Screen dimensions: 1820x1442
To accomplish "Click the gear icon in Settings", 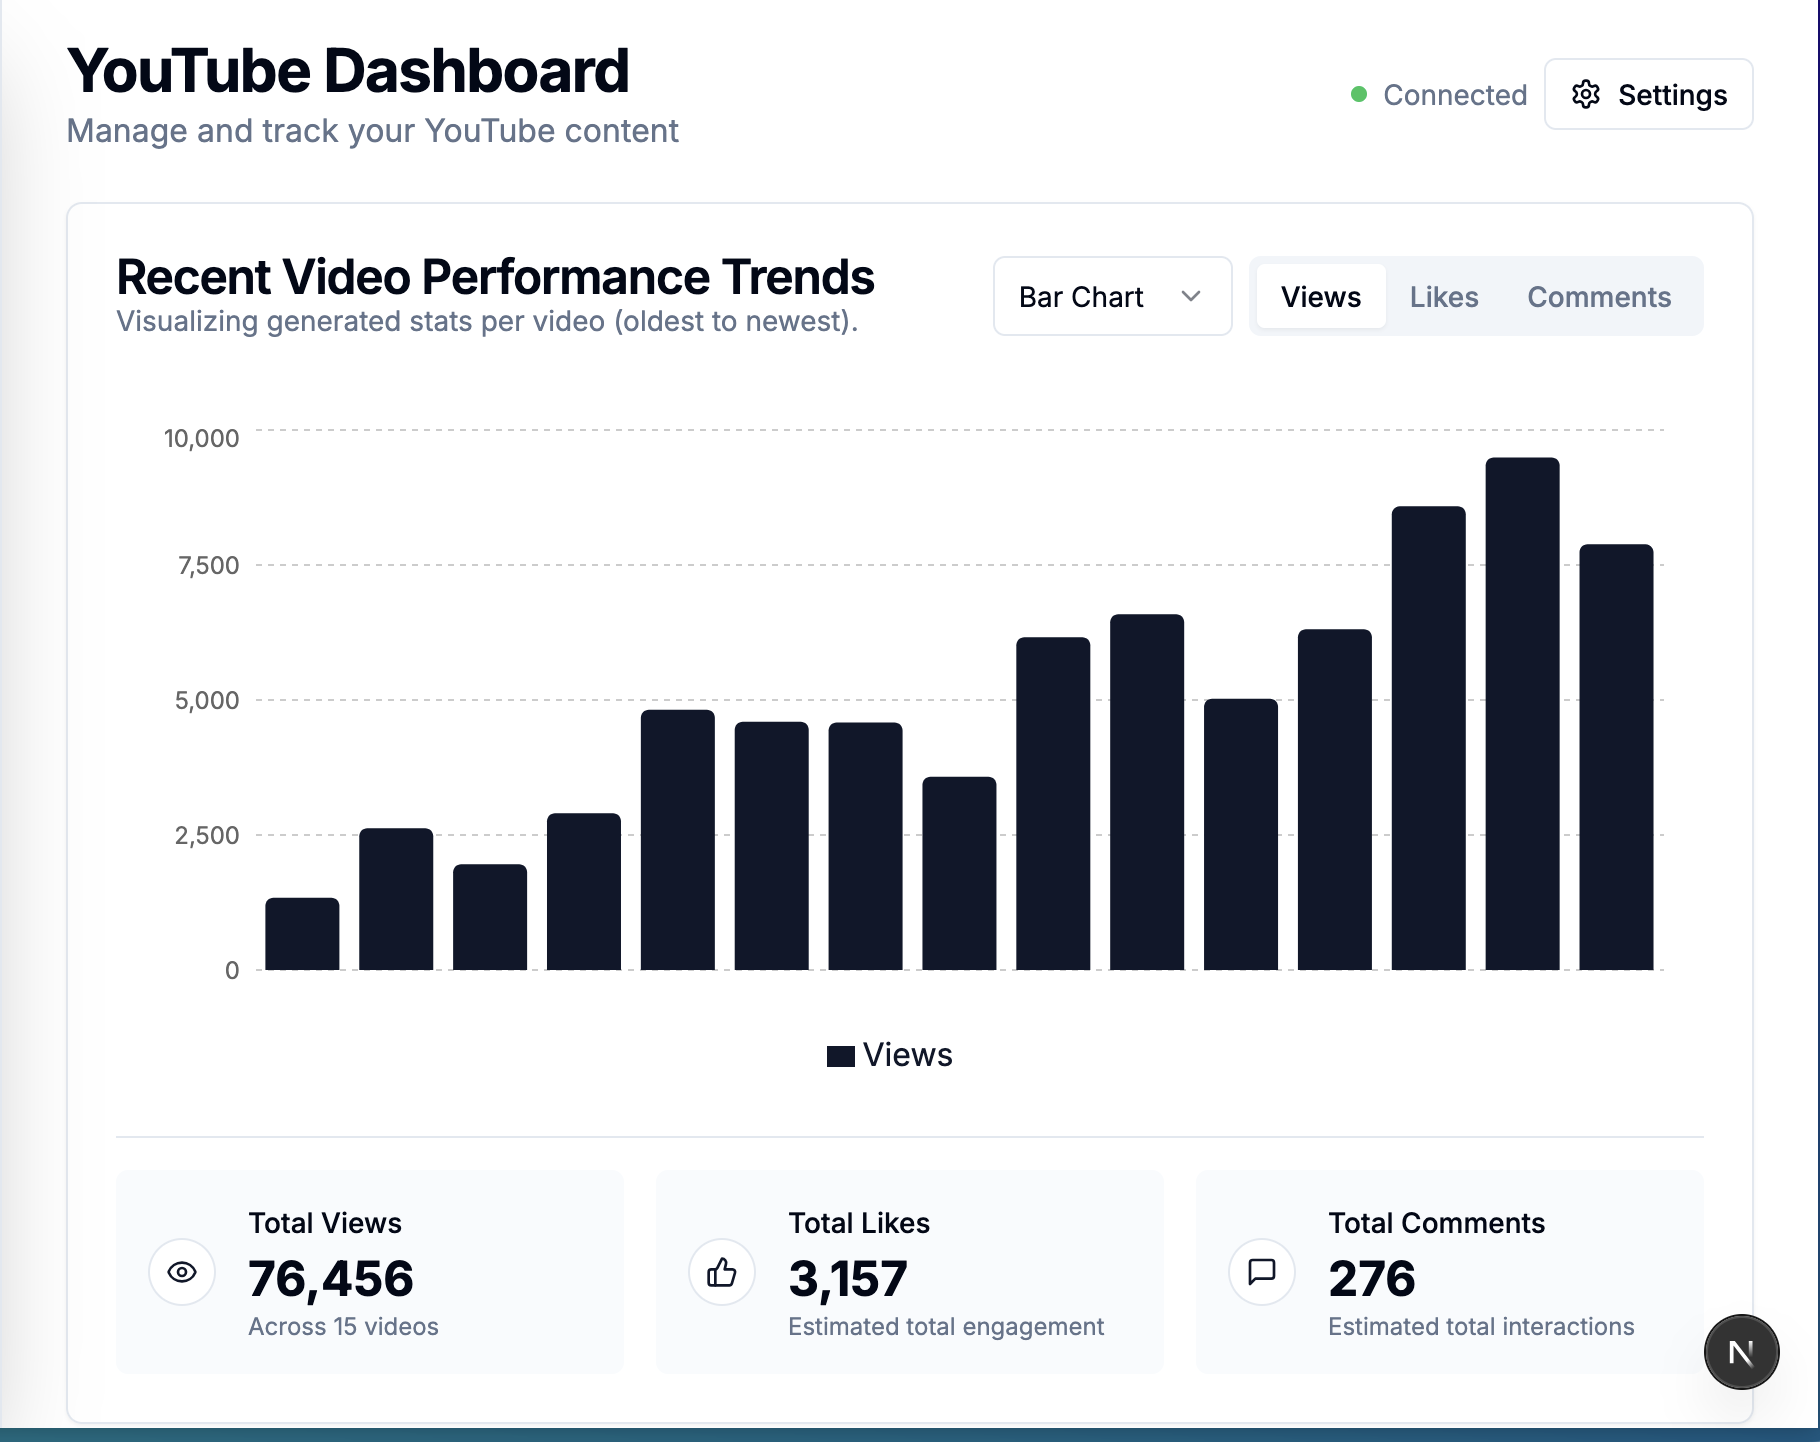I will pos(1586,94).
